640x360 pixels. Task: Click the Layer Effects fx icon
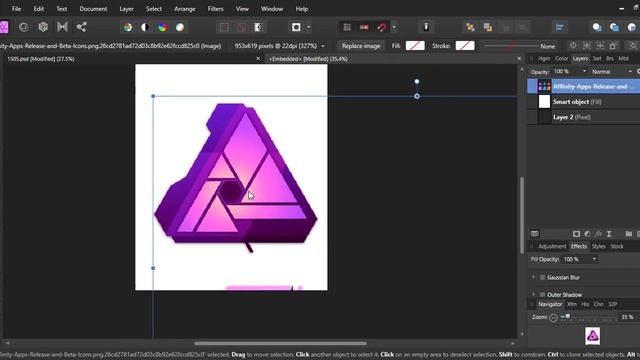pyautogui.click(x=598, y=234)
